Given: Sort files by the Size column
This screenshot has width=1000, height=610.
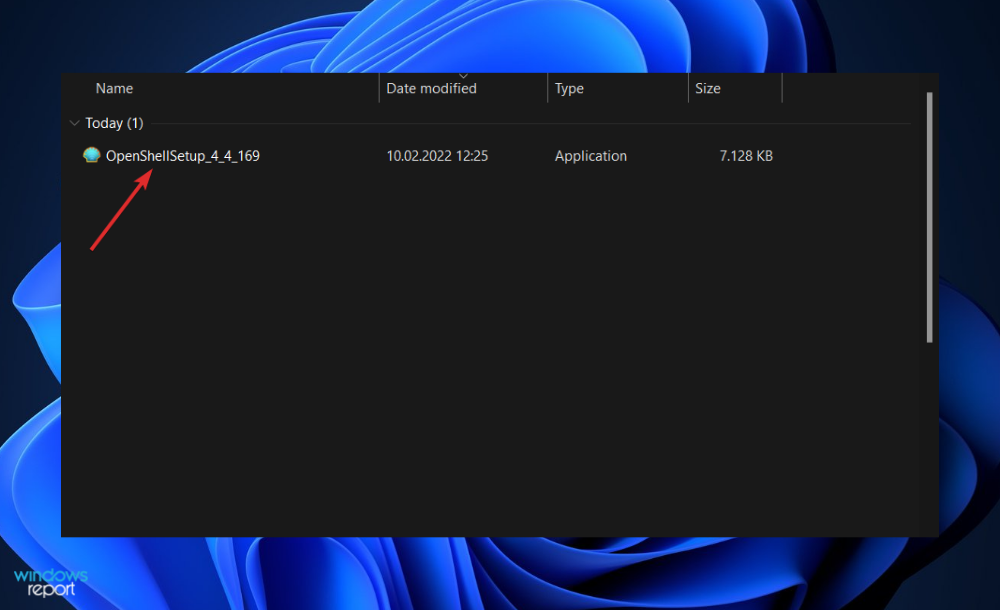Looking at the screenshot, I should [x=707, y=88].
